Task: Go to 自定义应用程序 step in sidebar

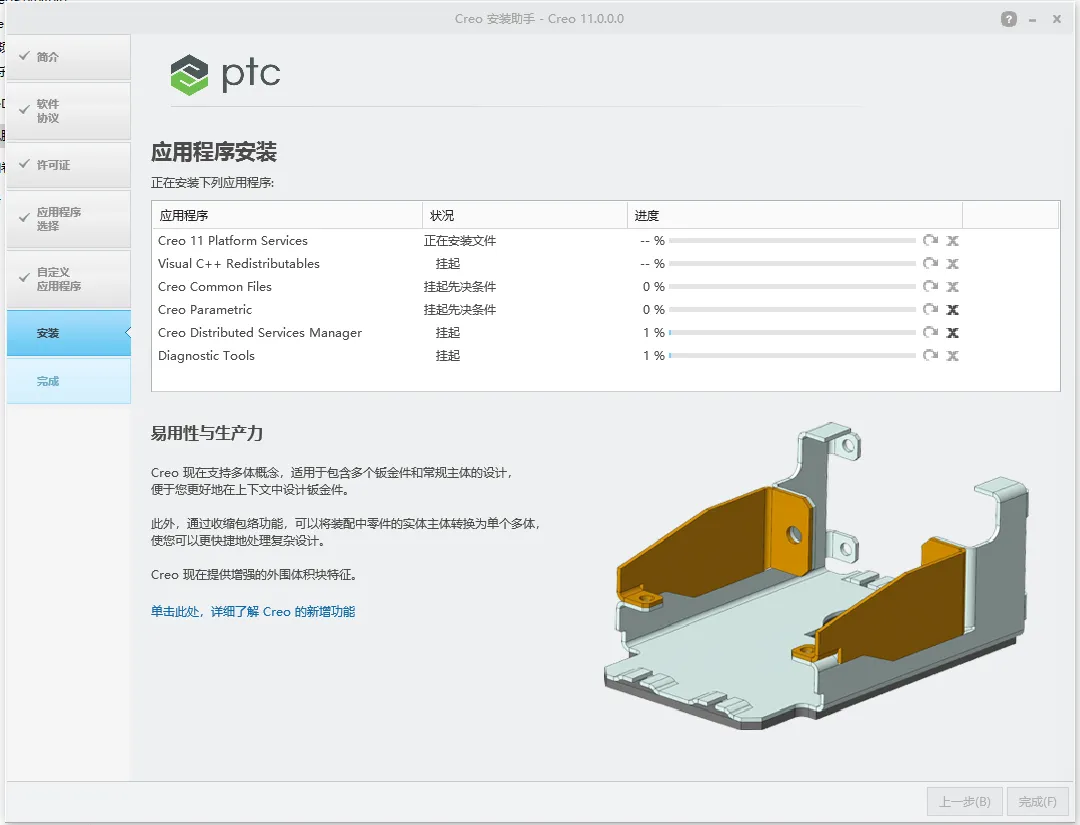Action: click(68, 279)
